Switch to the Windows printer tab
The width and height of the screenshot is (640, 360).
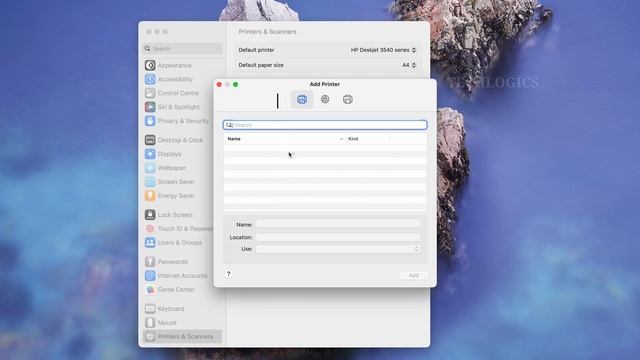tap(348, 99)
